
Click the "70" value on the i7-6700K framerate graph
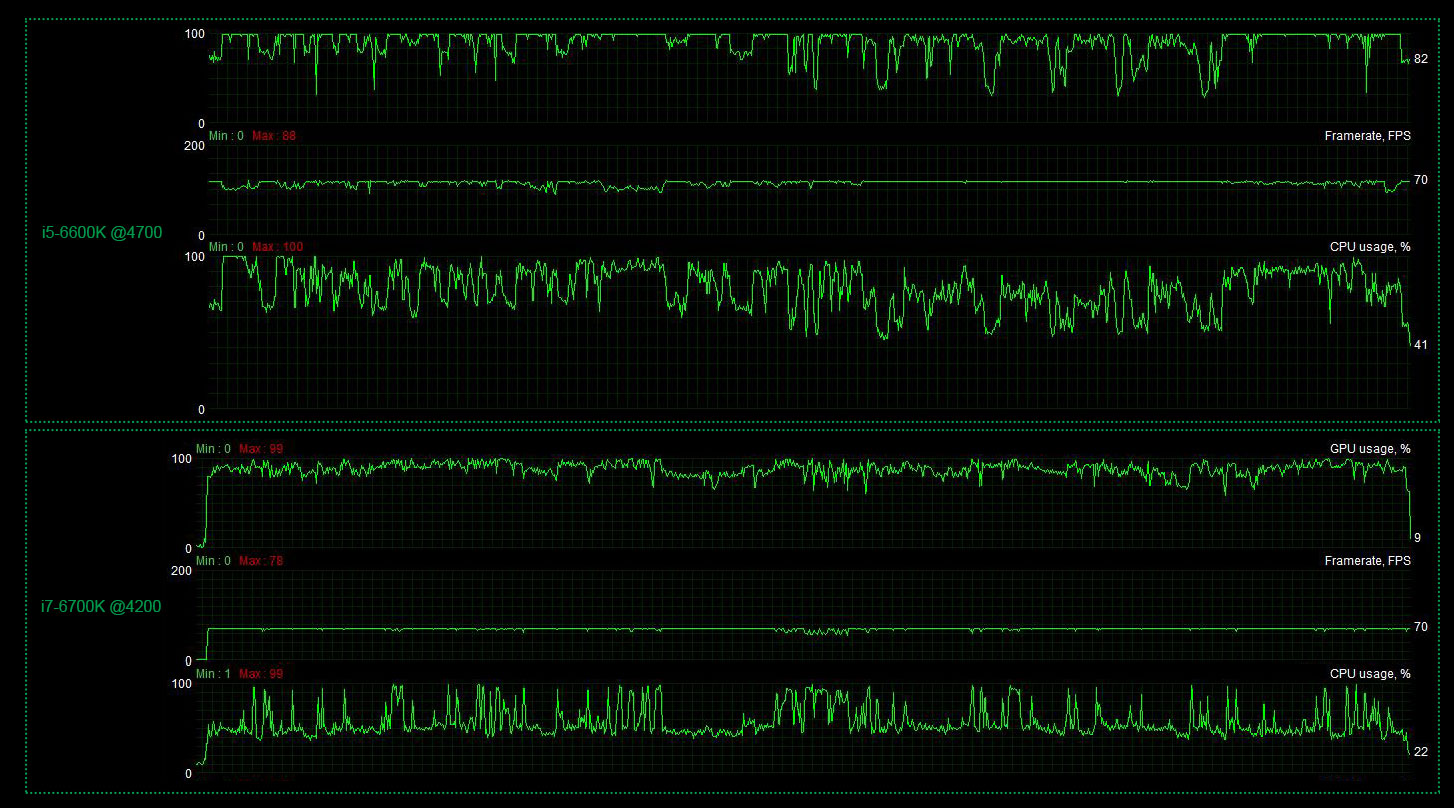(1421, 627)
